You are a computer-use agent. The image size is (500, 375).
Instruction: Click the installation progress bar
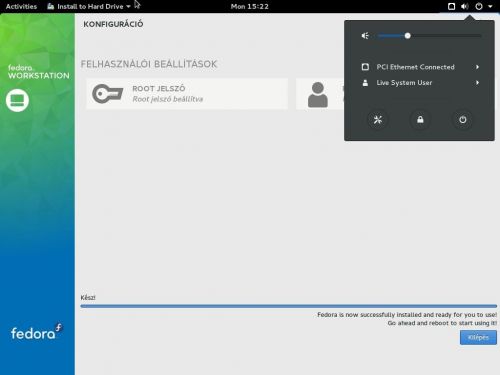(x=288, y=306)
